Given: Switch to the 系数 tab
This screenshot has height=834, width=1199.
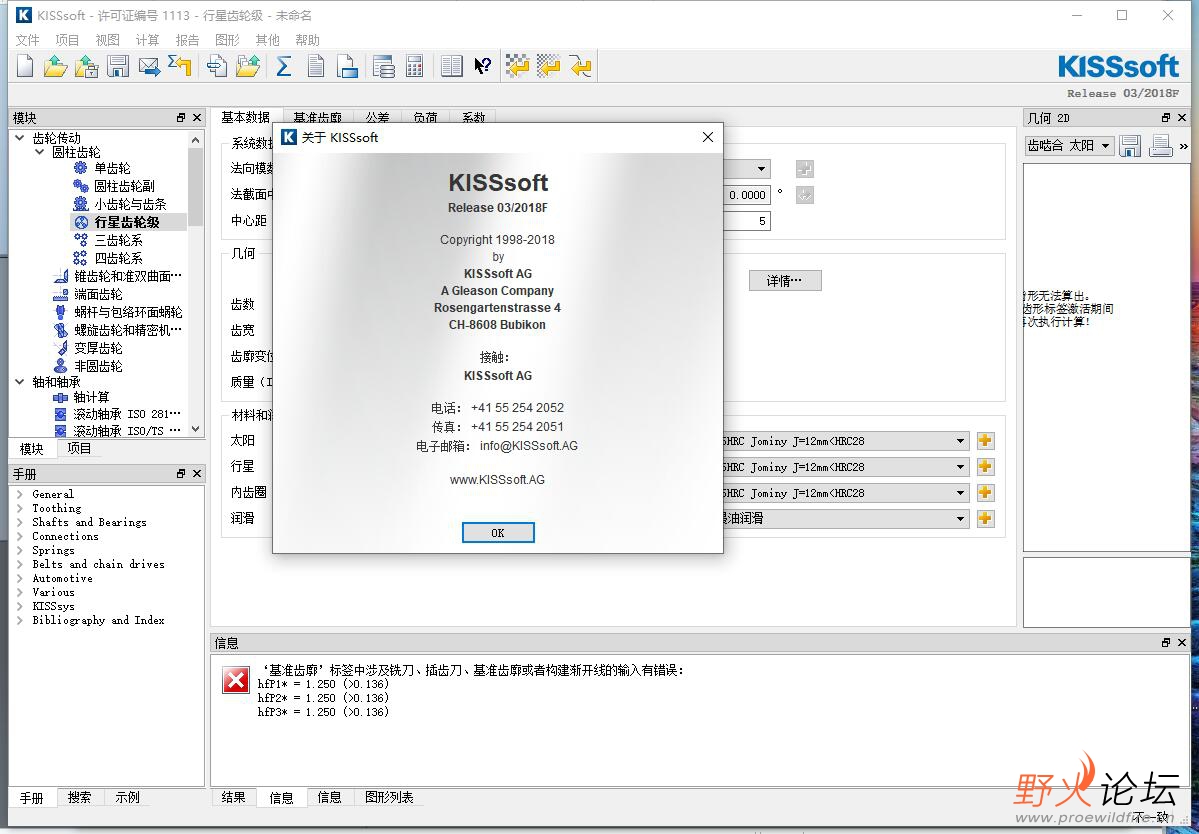Looking at the screenshot, I should click(x=473, y=118).
